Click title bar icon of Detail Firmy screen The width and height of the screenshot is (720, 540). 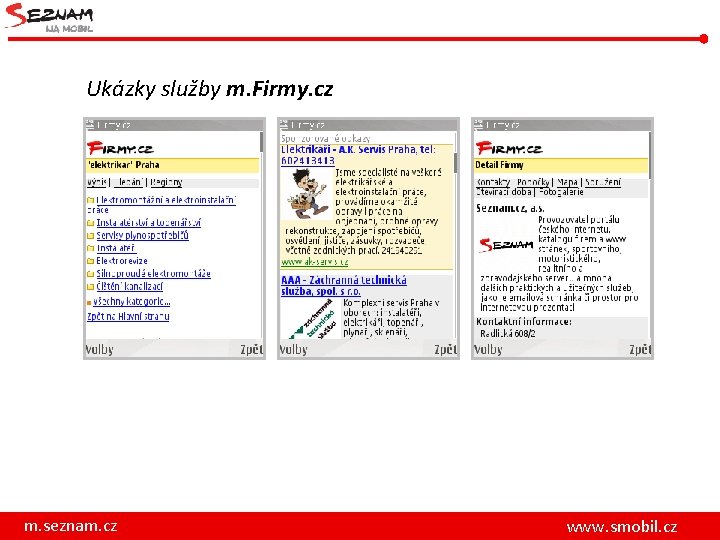tap(478, 124)
